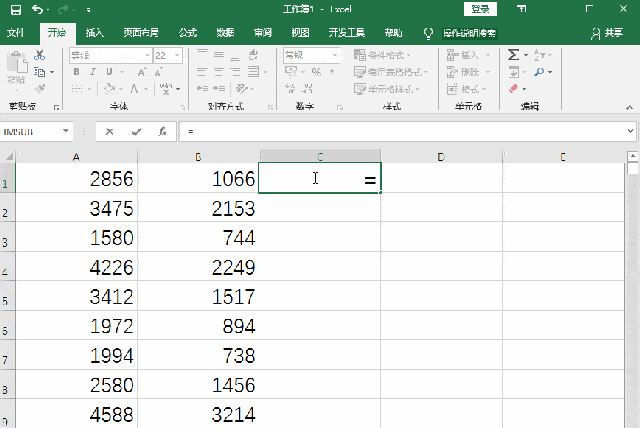Click the AutoSum sigma icon
640x428 pixels.
point(513,55)
